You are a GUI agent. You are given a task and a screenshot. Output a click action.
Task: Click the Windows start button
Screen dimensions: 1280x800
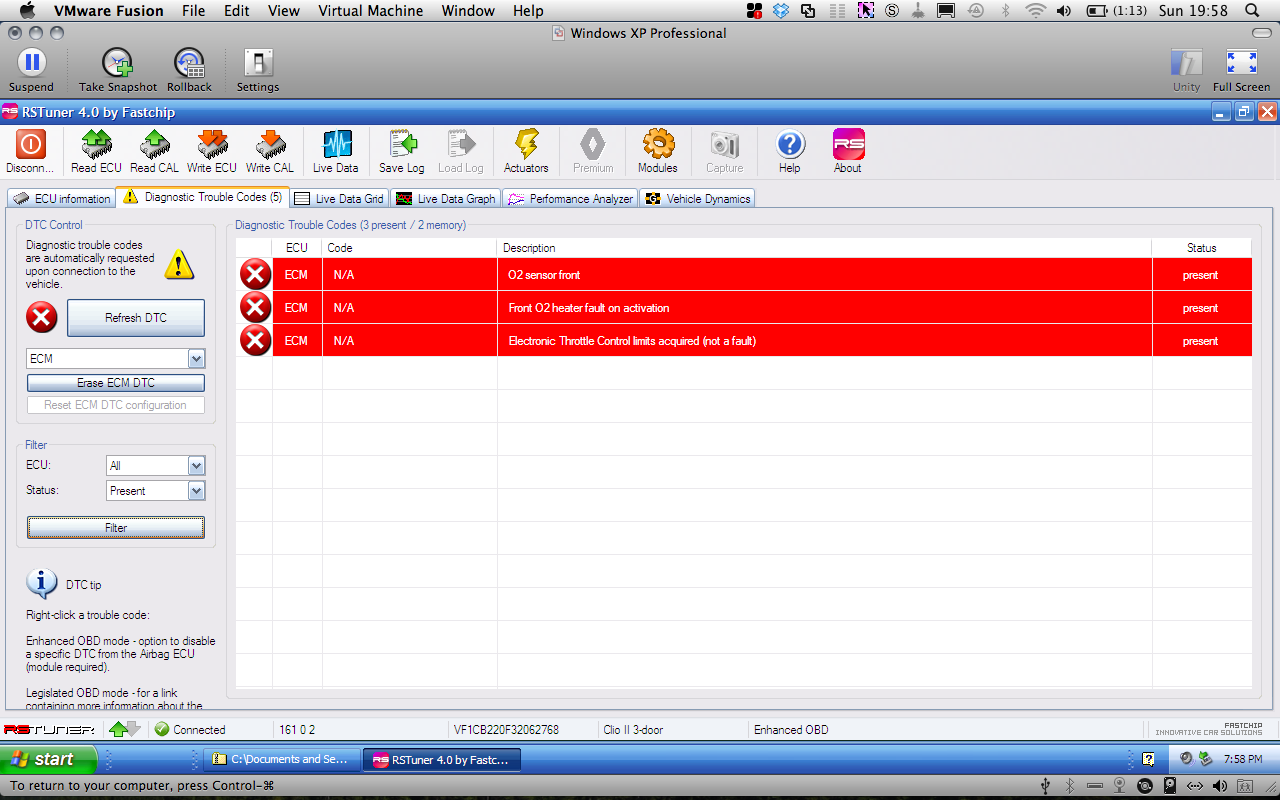pyautogui.click(x=49, y=759)
